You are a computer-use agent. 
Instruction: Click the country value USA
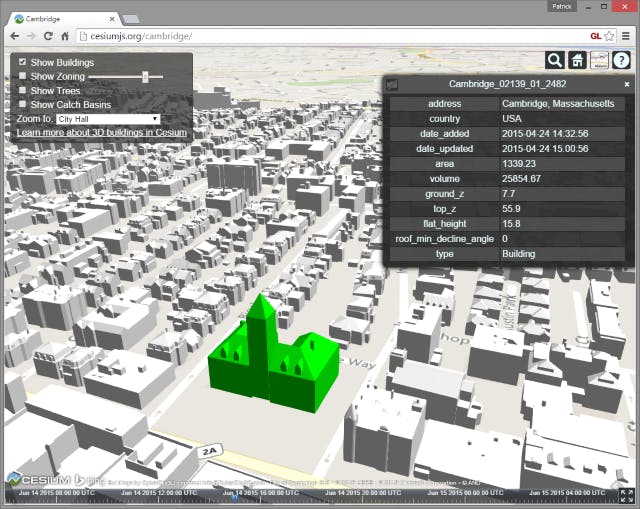512,119
